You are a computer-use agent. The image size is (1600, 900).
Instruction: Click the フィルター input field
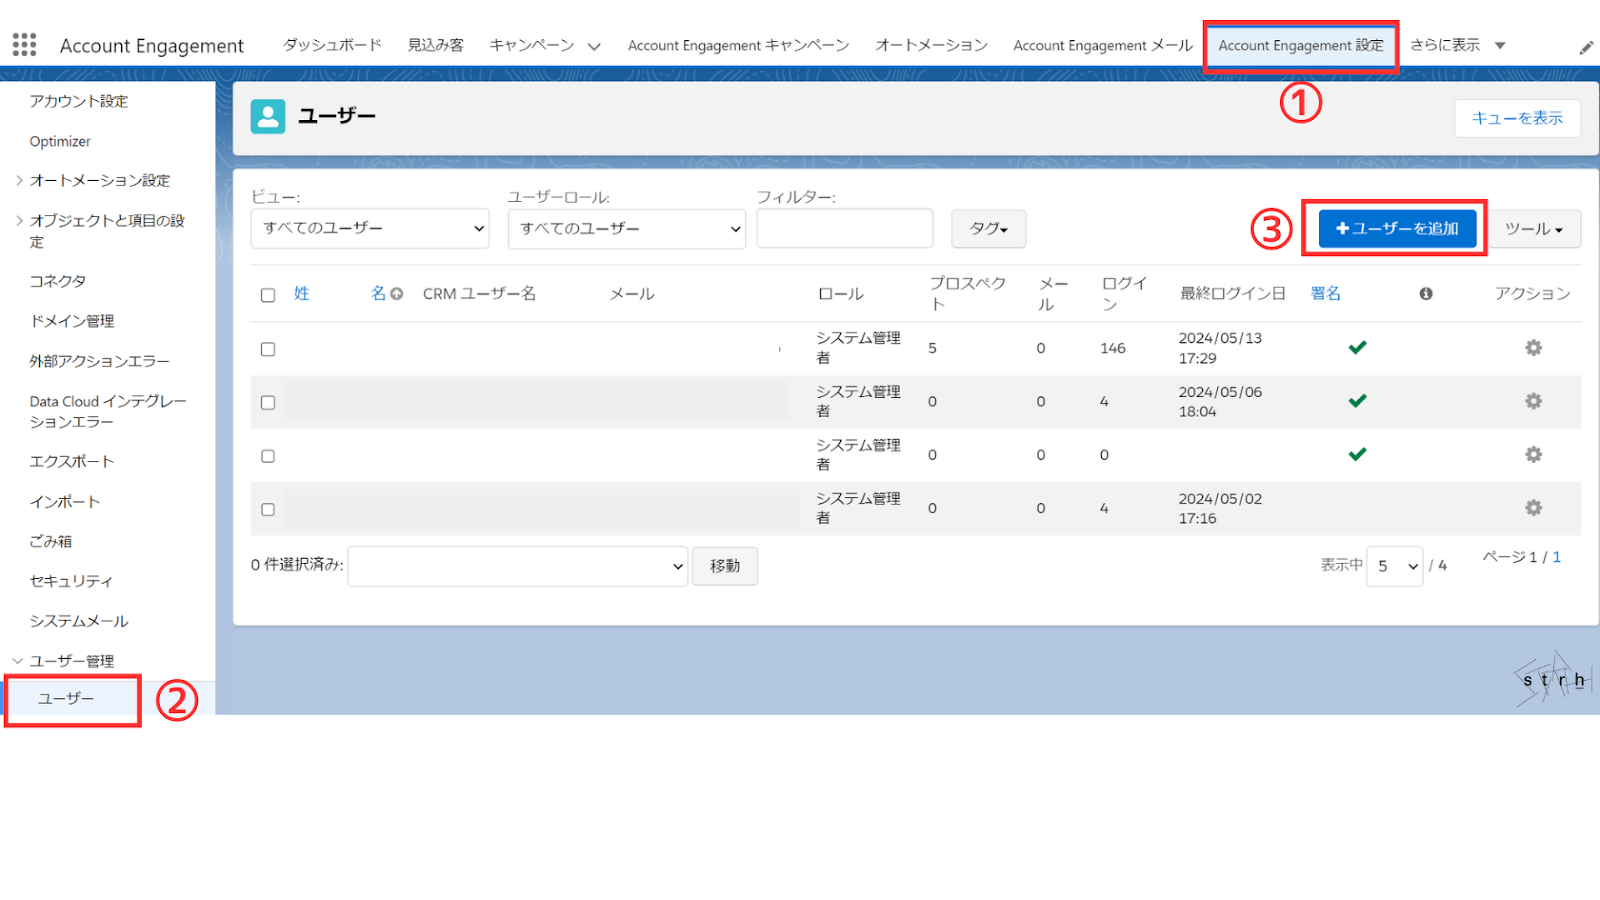844,228
